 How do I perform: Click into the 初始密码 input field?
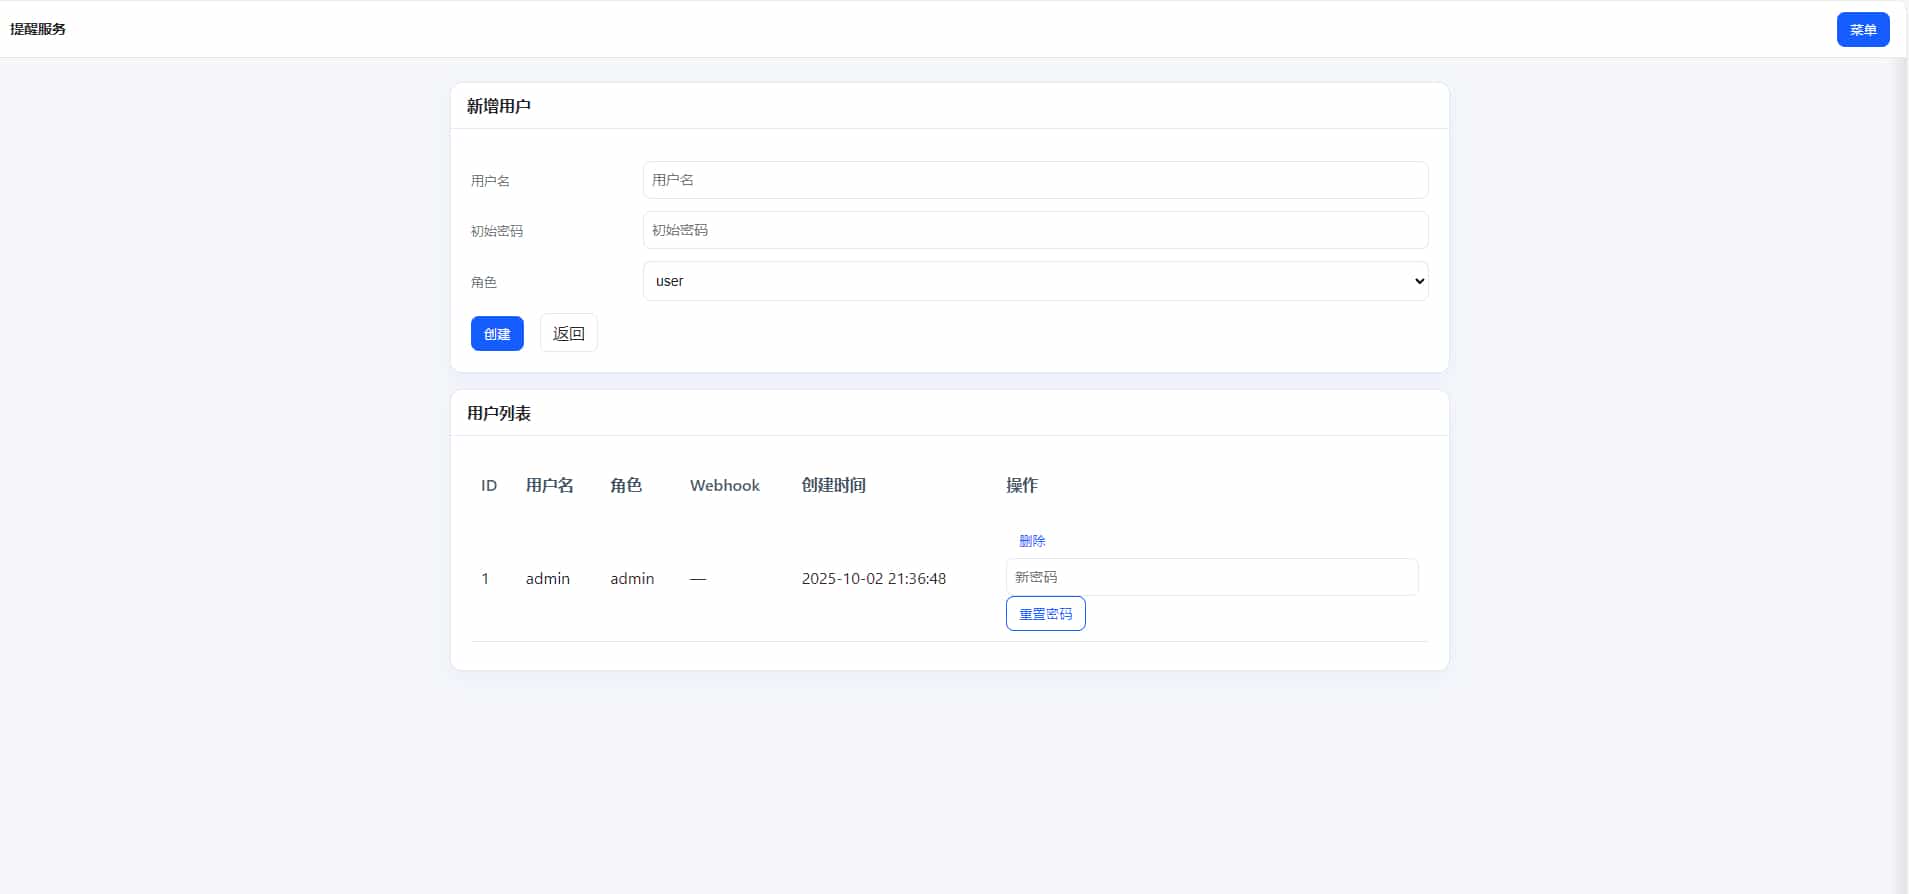(1034, 230)
